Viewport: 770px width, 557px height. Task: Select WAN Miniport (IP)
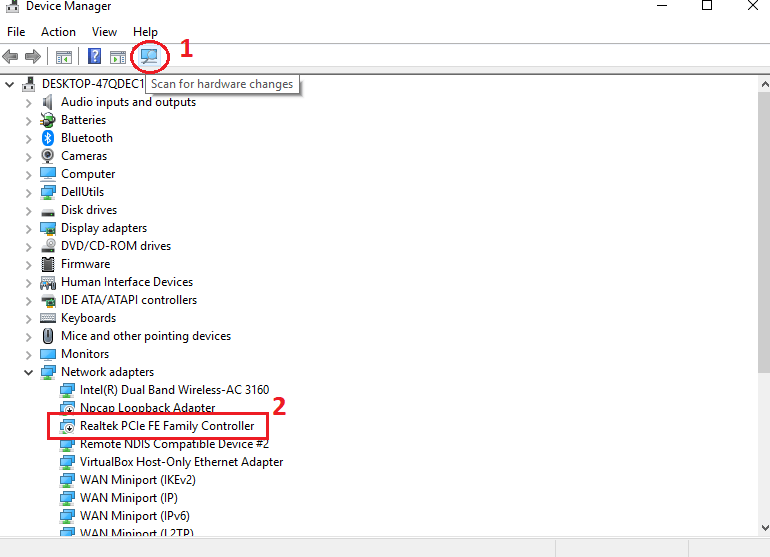coord(129,498)
